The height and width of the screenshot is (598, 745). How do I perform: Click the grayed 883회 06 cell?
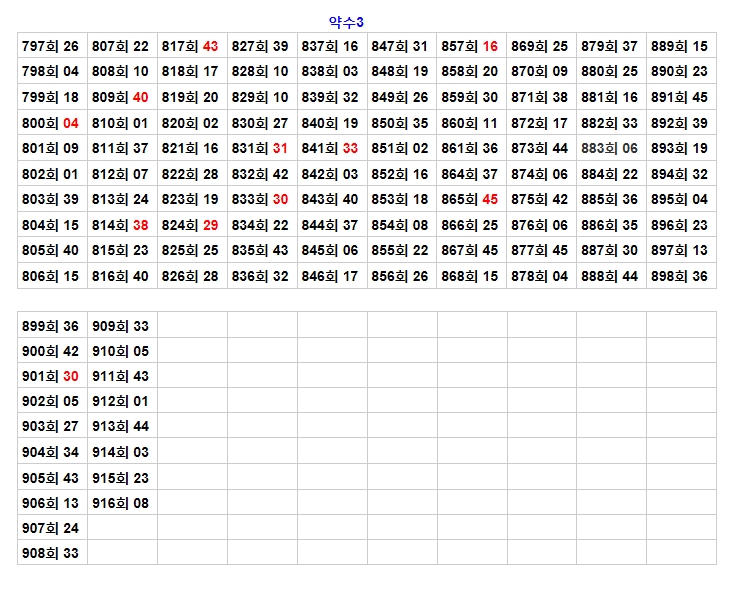610,148
